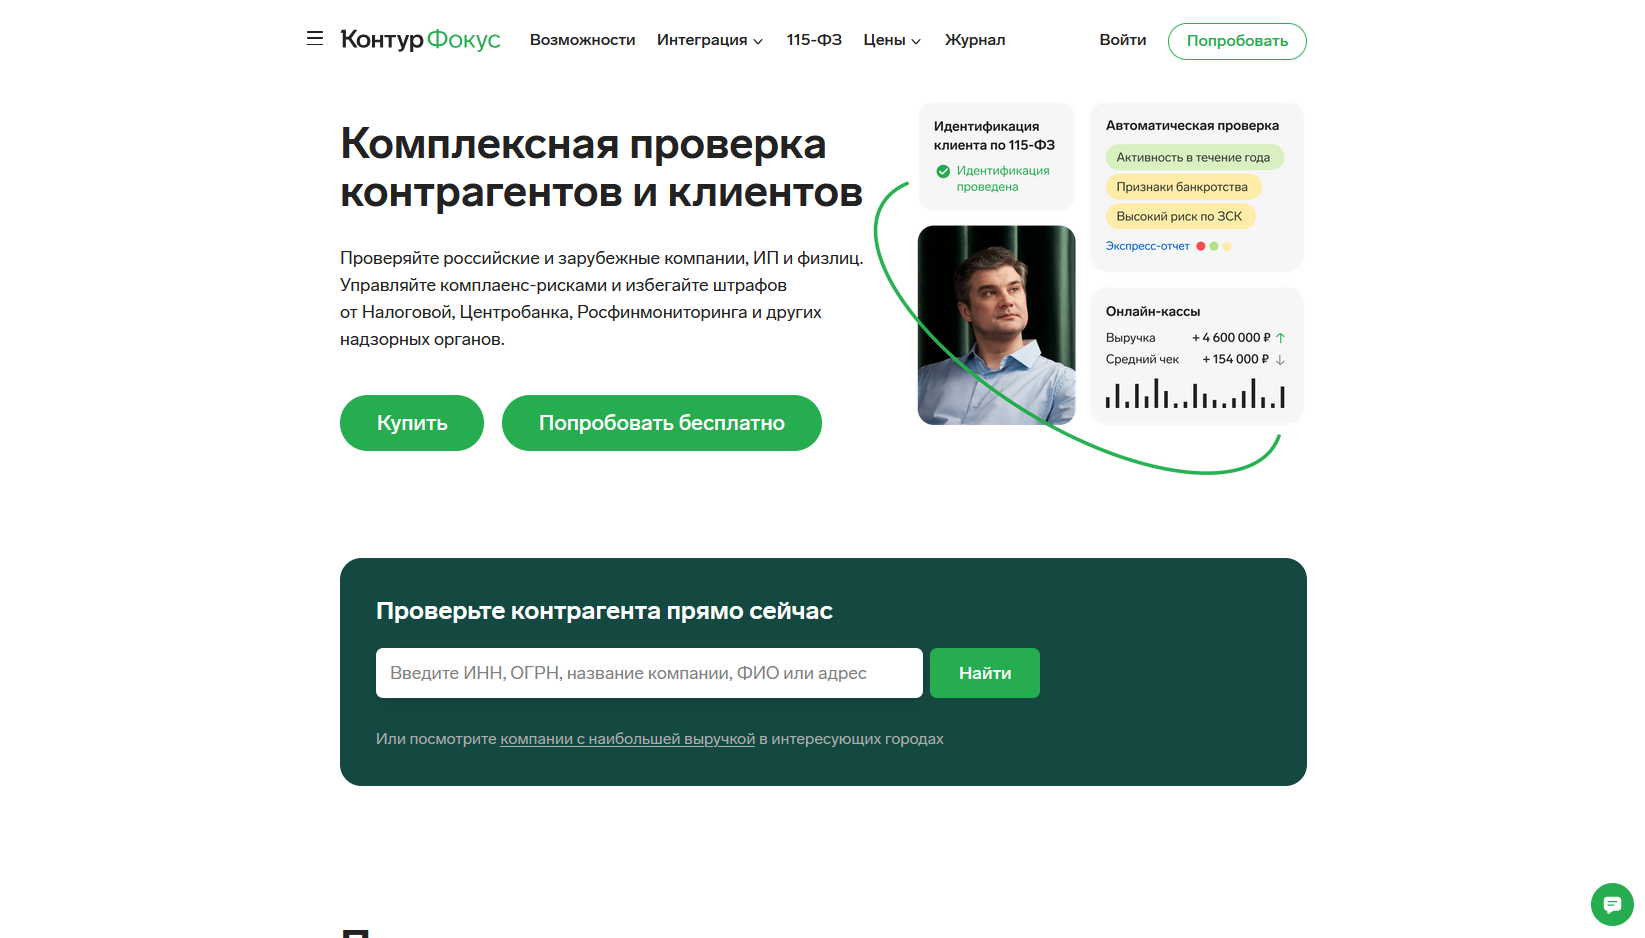Open Возможности menu item

pos(583,40)
